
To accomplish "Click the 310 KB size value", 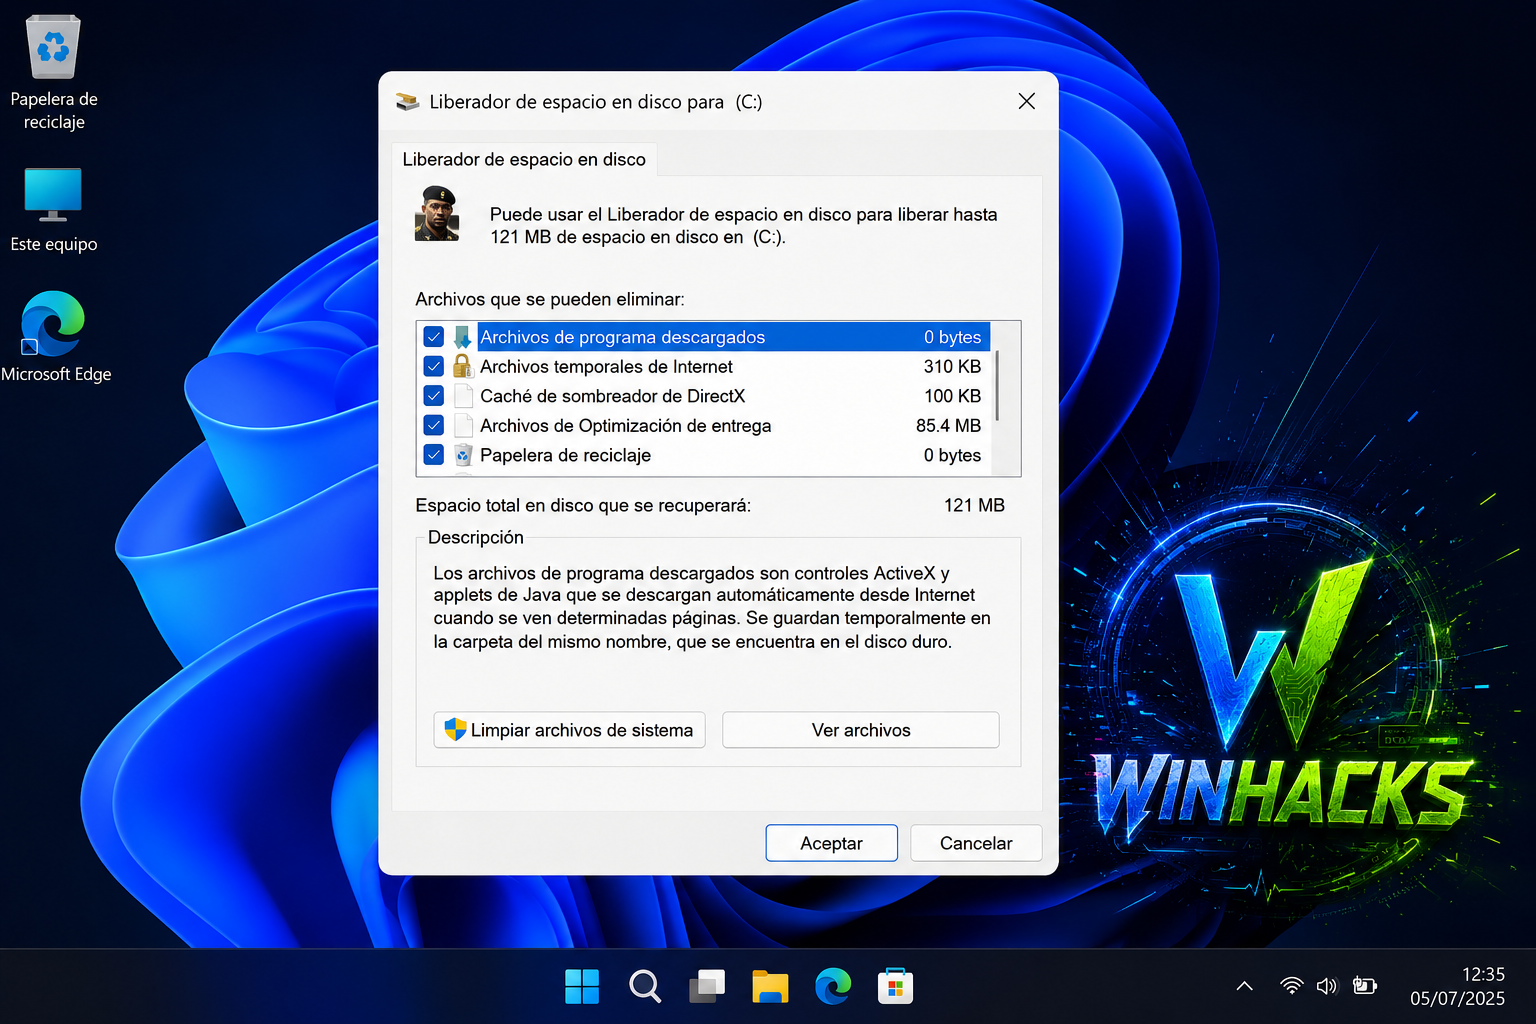I will tap(952, 366).
